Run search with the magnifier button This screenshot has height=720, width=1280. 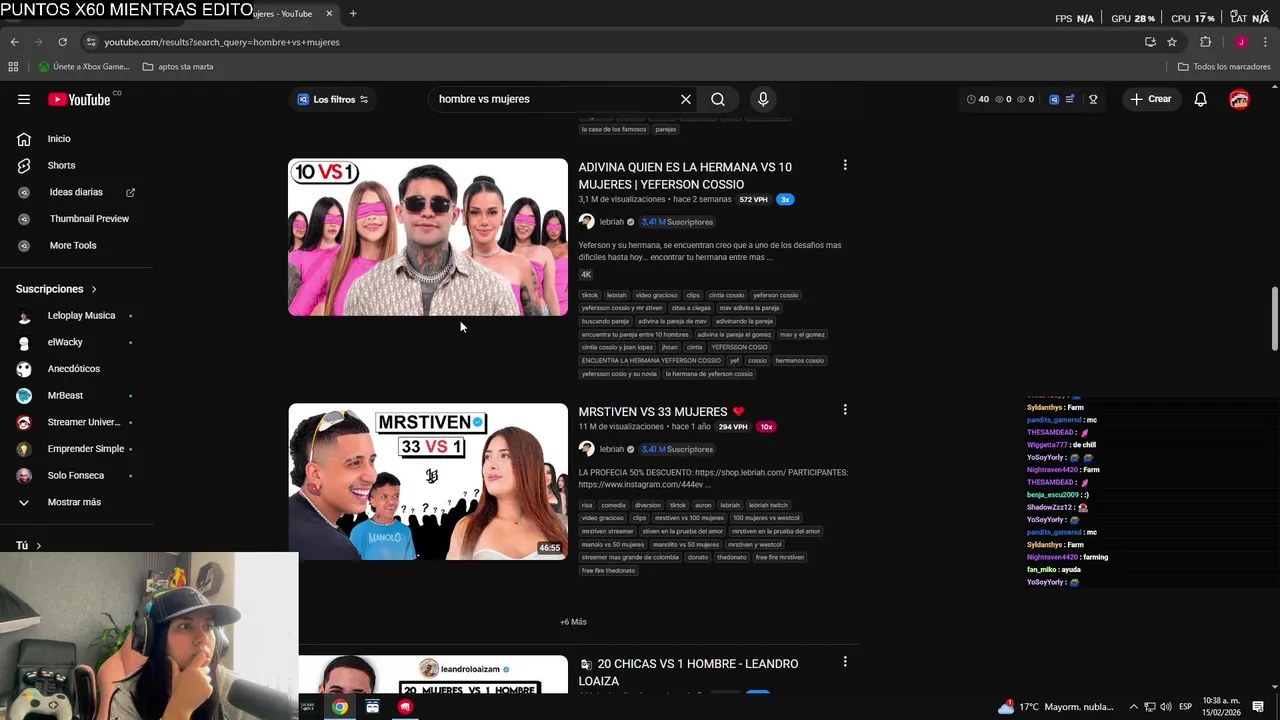tap(718, 99)
